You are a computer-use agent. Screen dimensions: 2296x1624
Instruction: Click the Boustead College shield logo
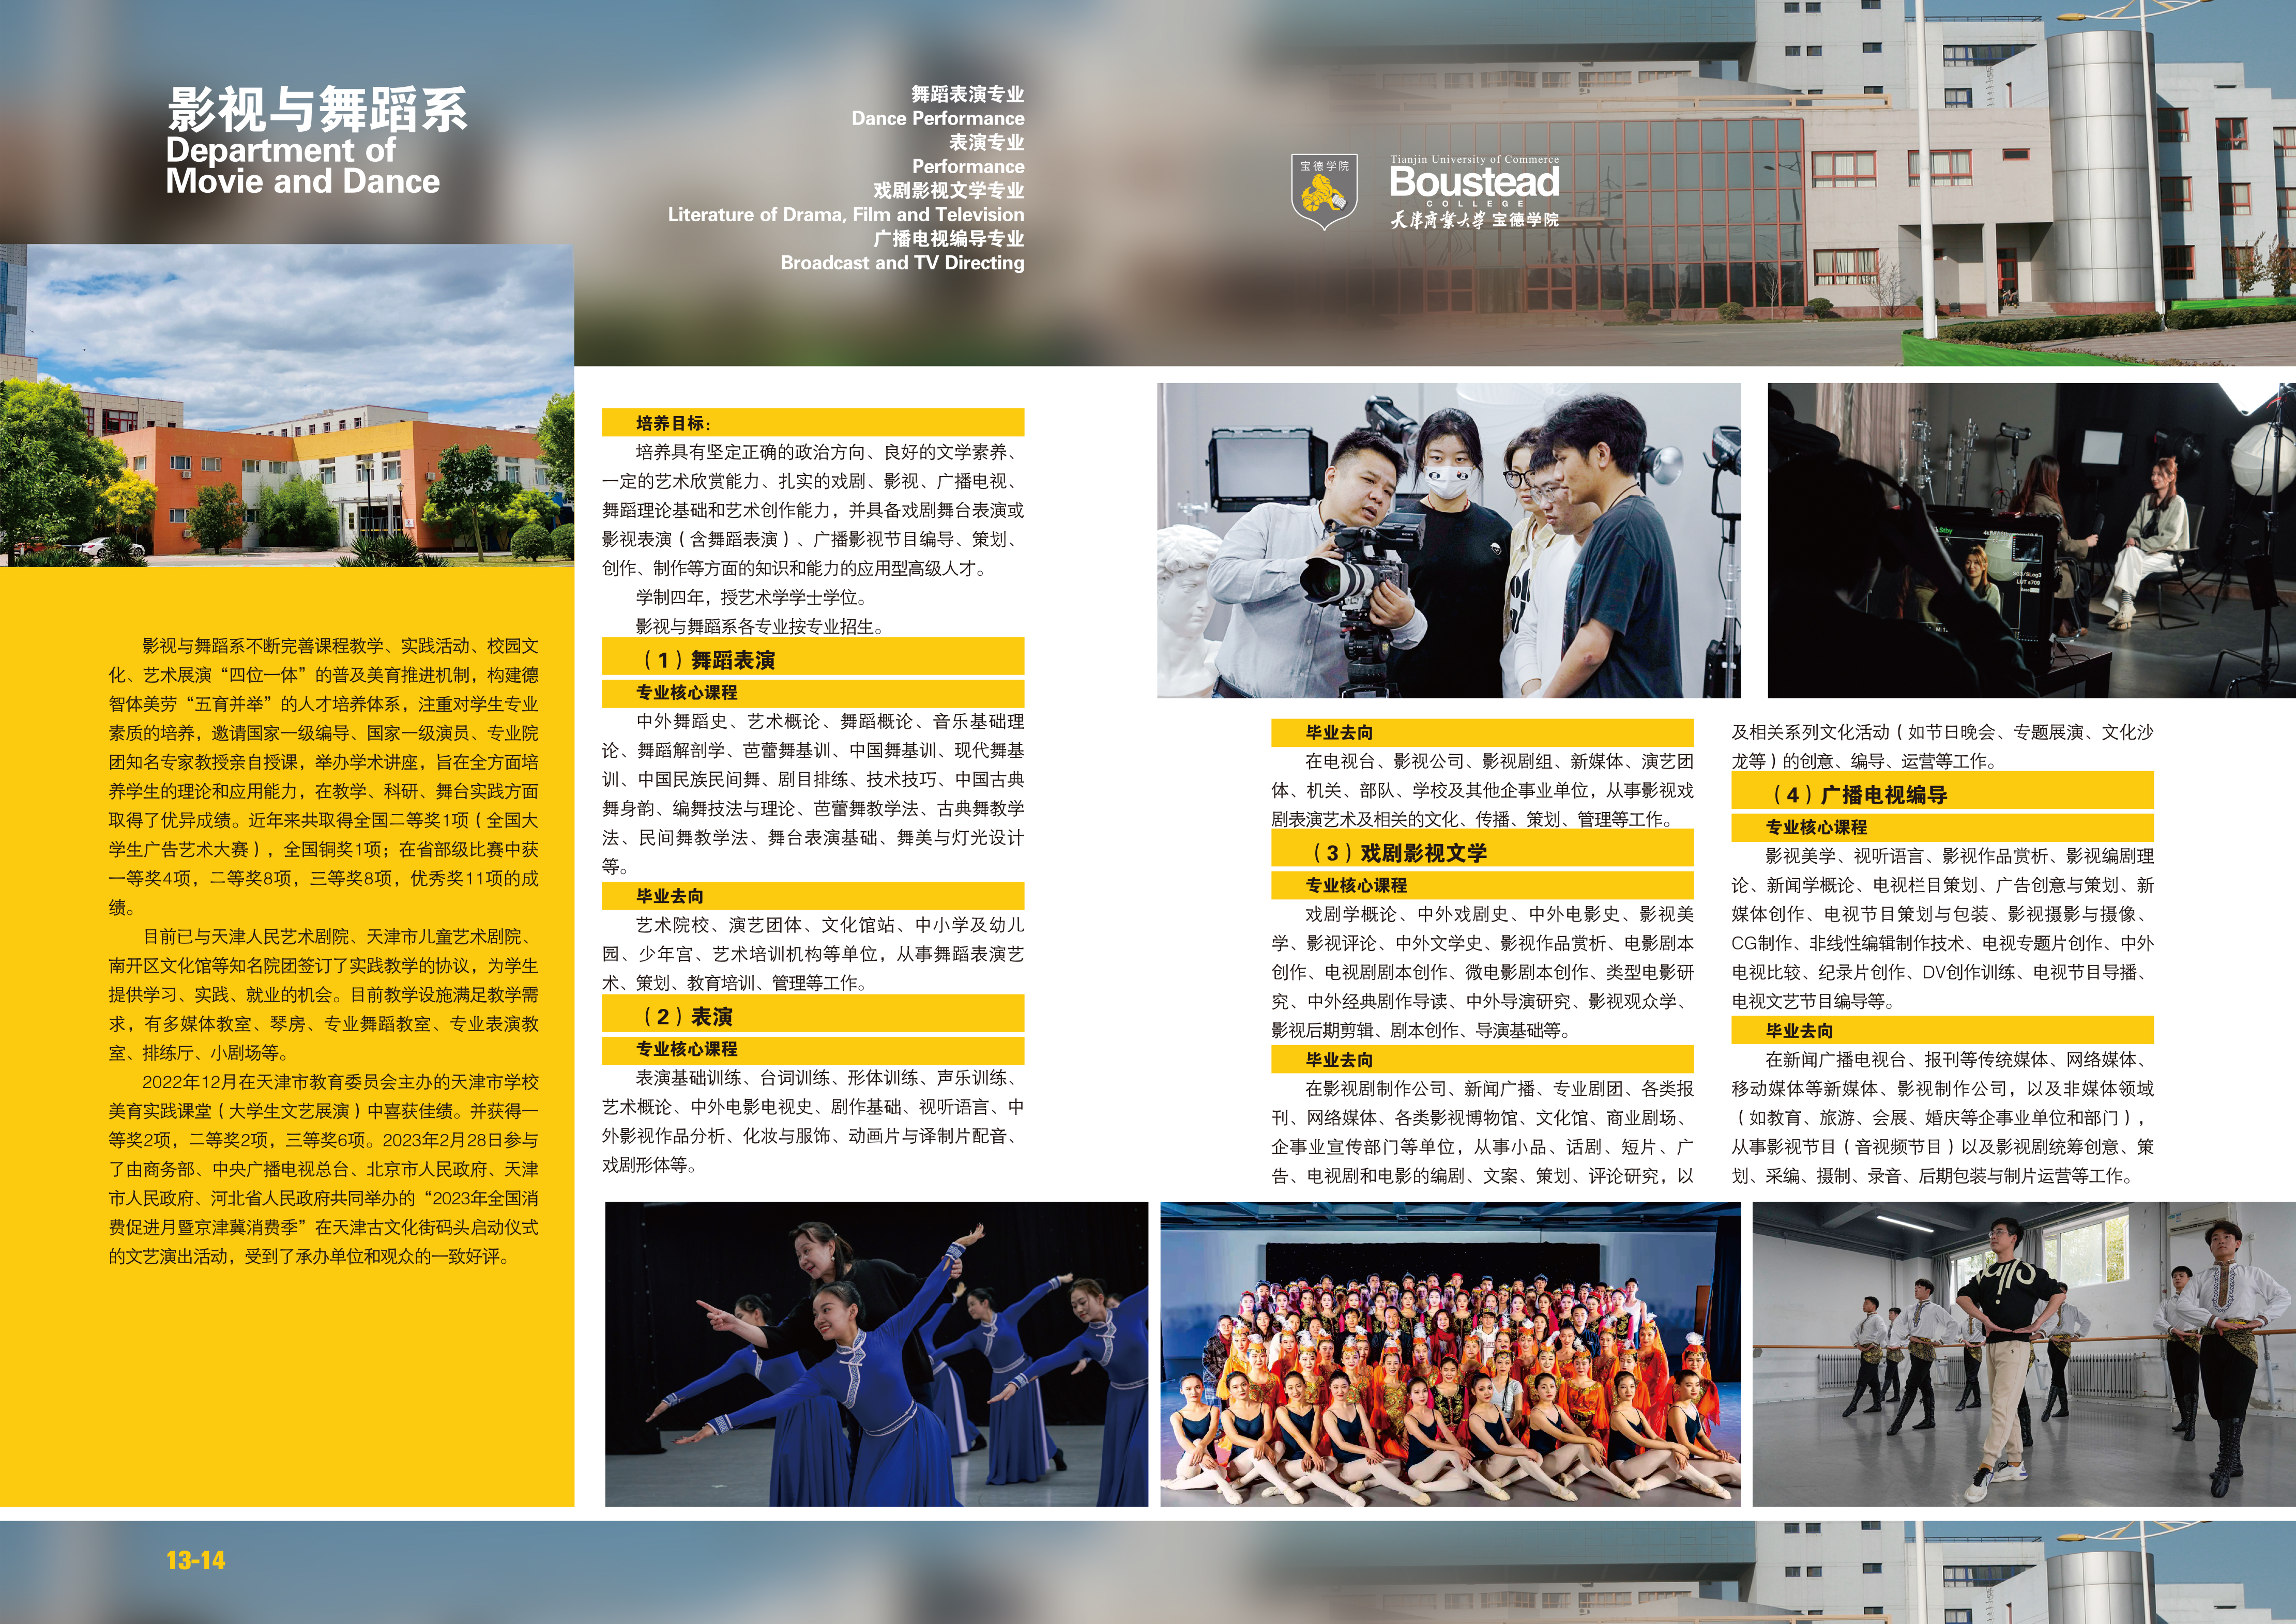pyautogui.click(x=1325, y=192)
